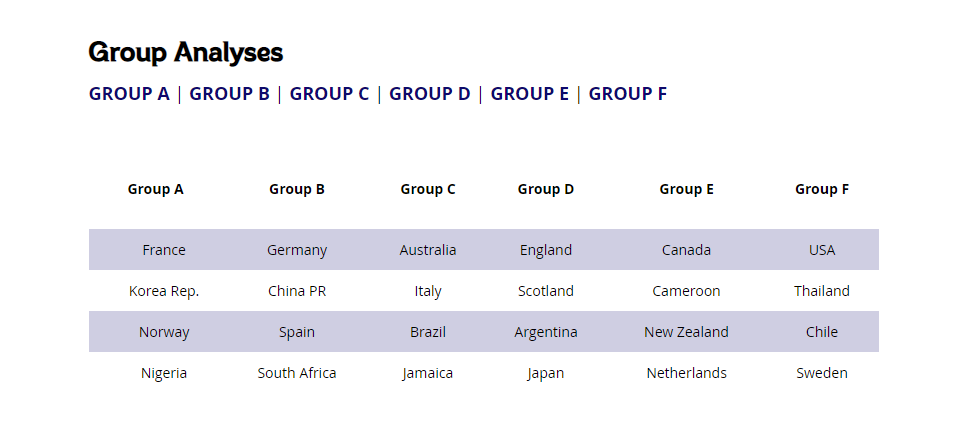This screenshot has height=436, width=955.
Task: Click the Group A column header
Action: (x=155, y=189)
